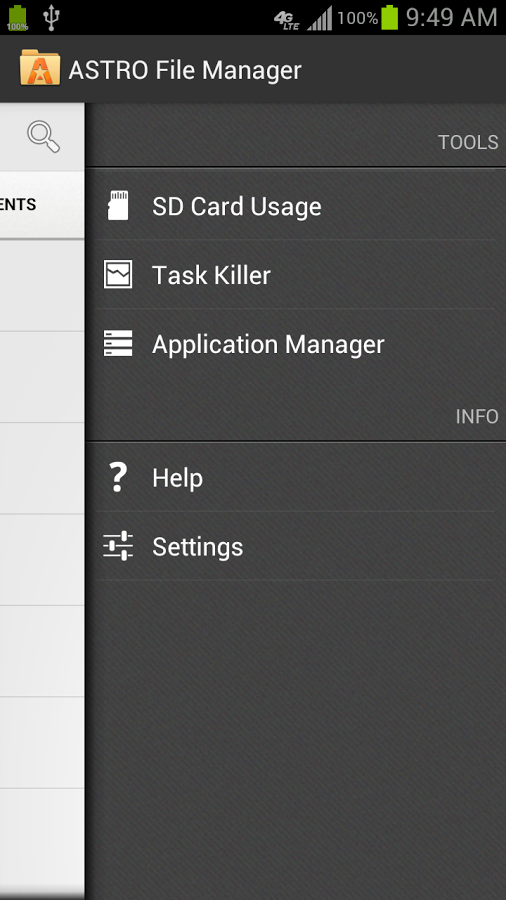The width and height of the screenshot is (506, 900).
Task: Open the search magnifier icon
Action: [44, 137]
